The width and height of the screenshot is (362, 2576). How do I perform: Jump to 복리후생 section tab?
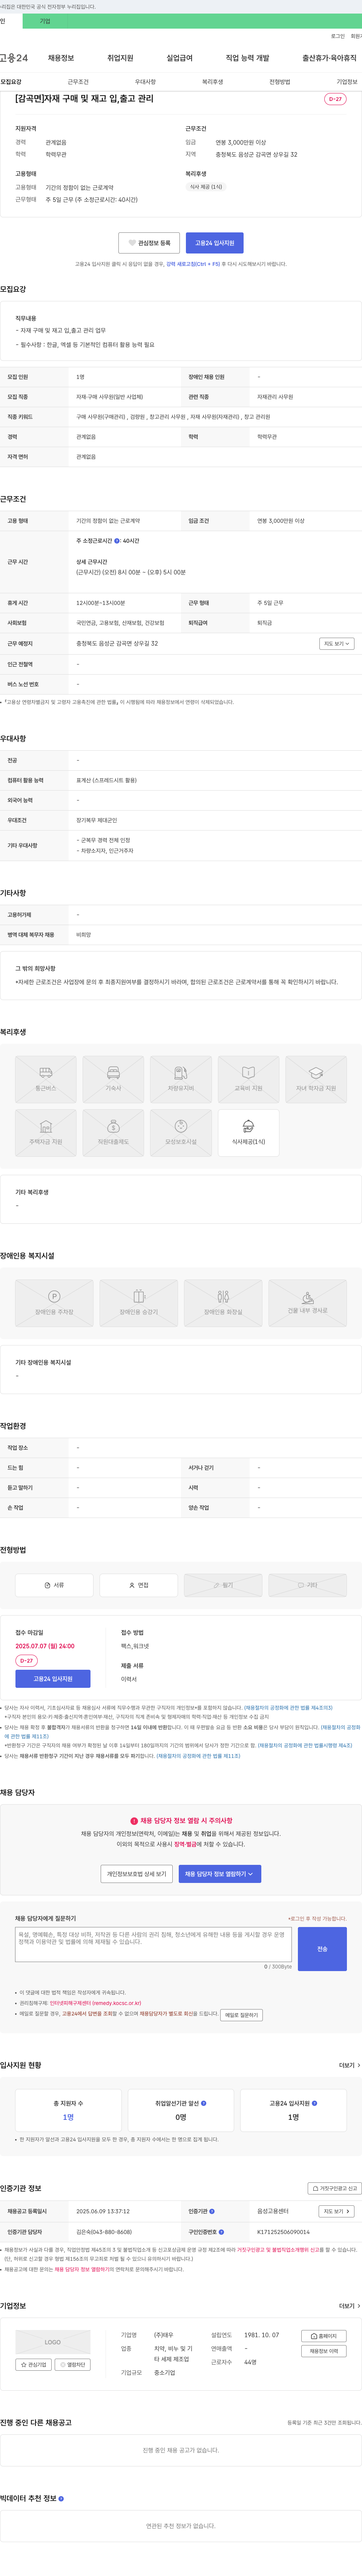coord(212,82)
